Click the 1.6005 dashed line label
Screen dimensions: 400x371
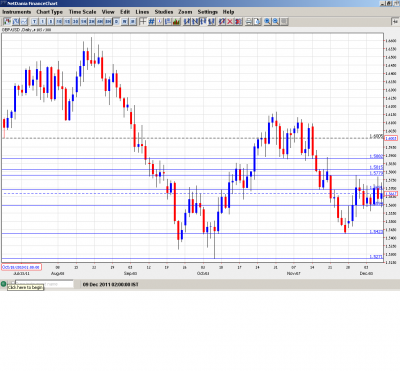pos(376,136)
